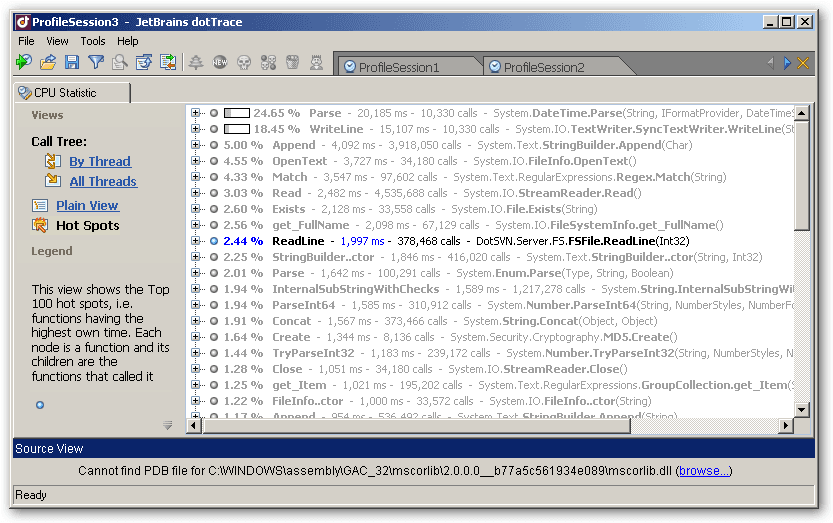
Task: Expand the get_FullName 2.56 % node
Action: pyautogui.click(x=196, y=225)
